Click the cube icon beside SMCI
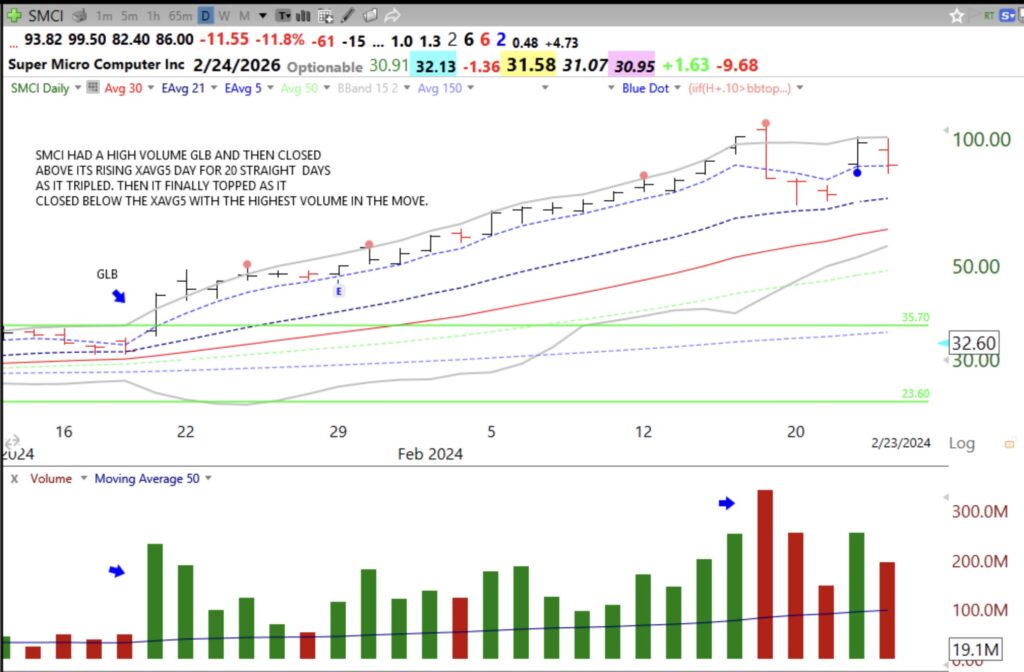 [78, 15]
